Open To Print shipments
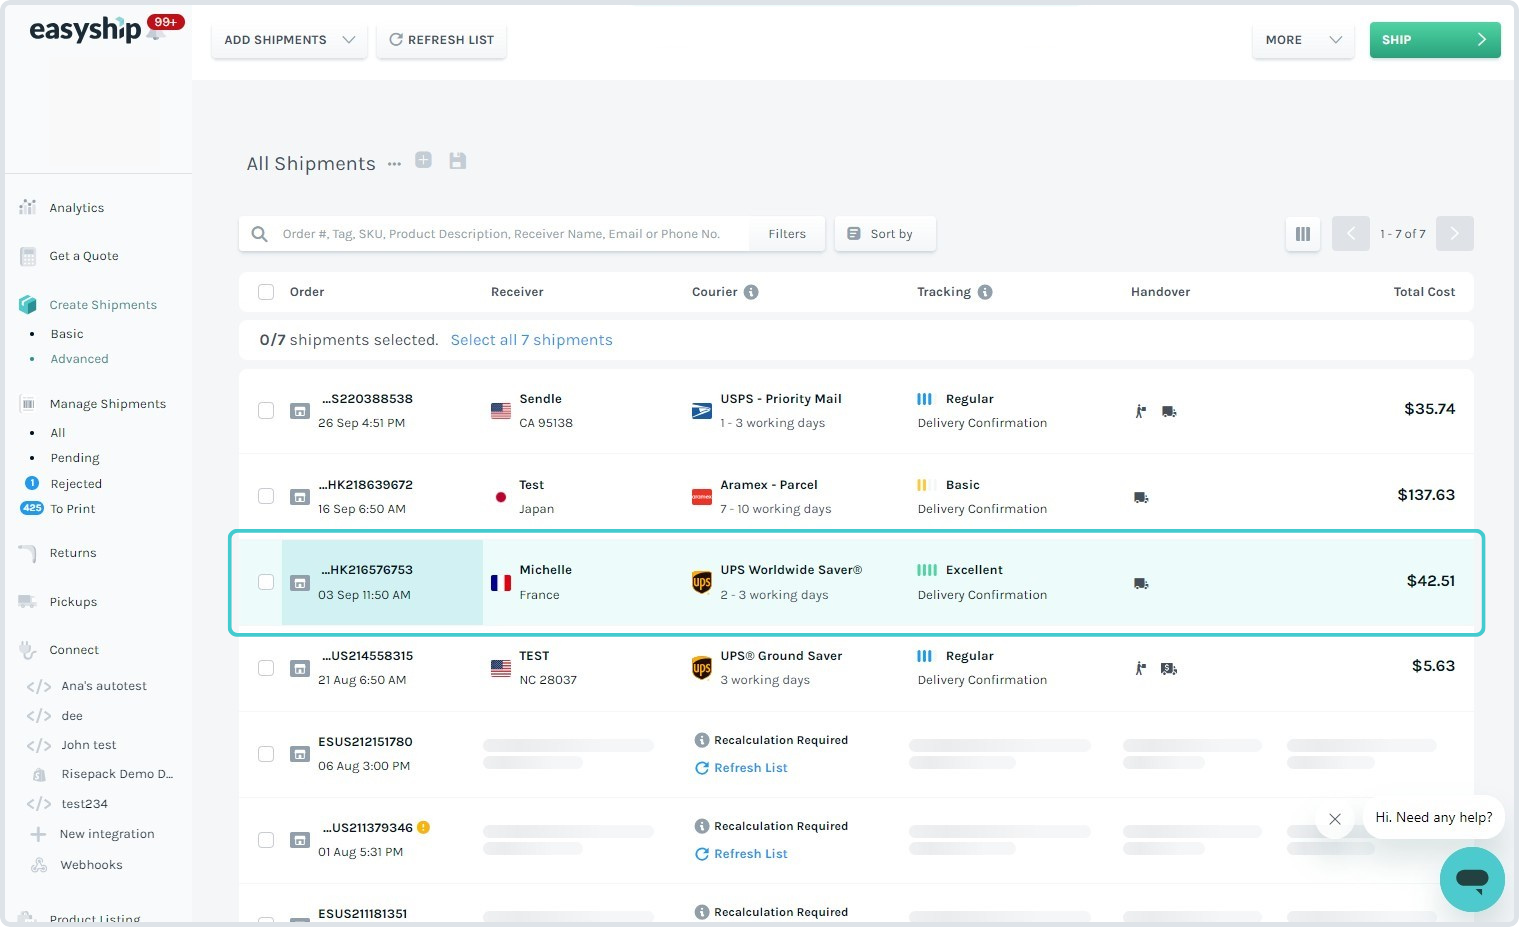This screenshot has height=927, width=1519. click(73, 509)
